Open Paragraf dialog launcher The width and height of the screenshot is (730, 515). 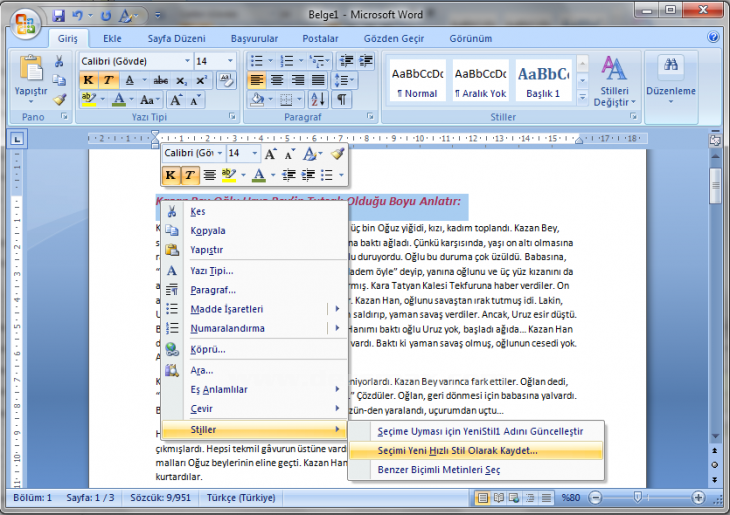[371, 116]
